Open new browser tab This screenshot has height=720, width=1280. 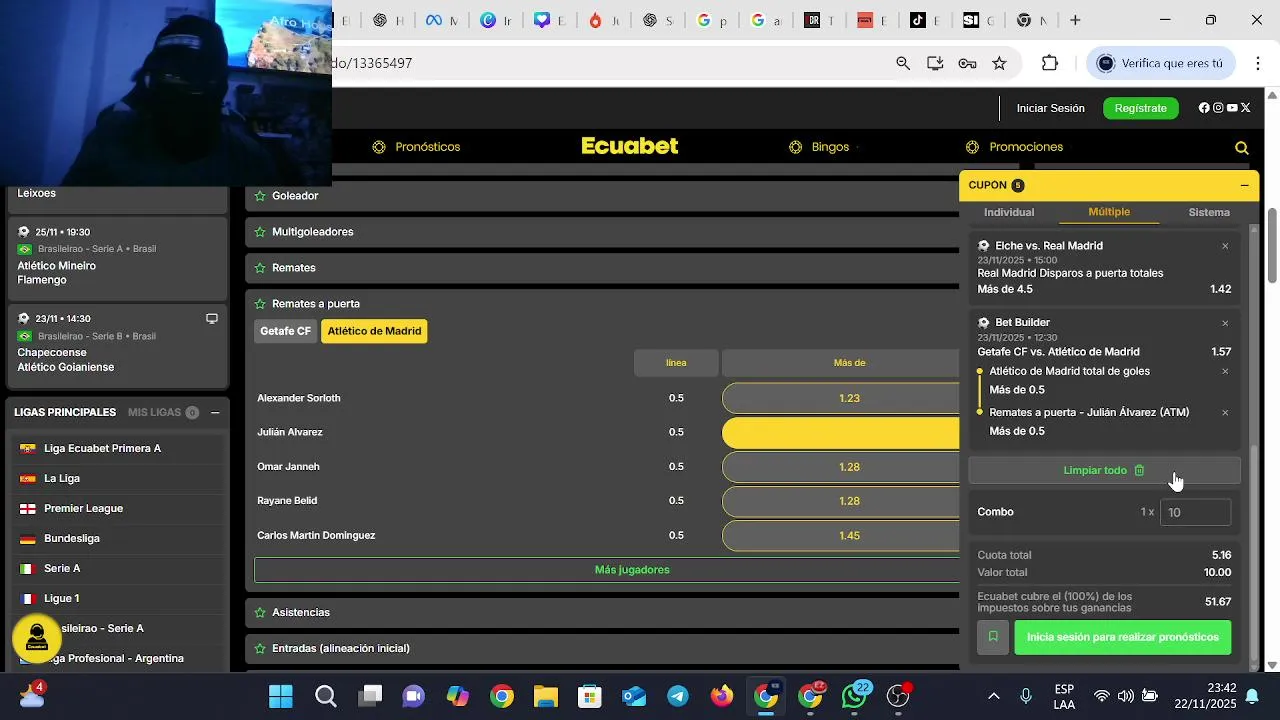(x=1075, y=20)
